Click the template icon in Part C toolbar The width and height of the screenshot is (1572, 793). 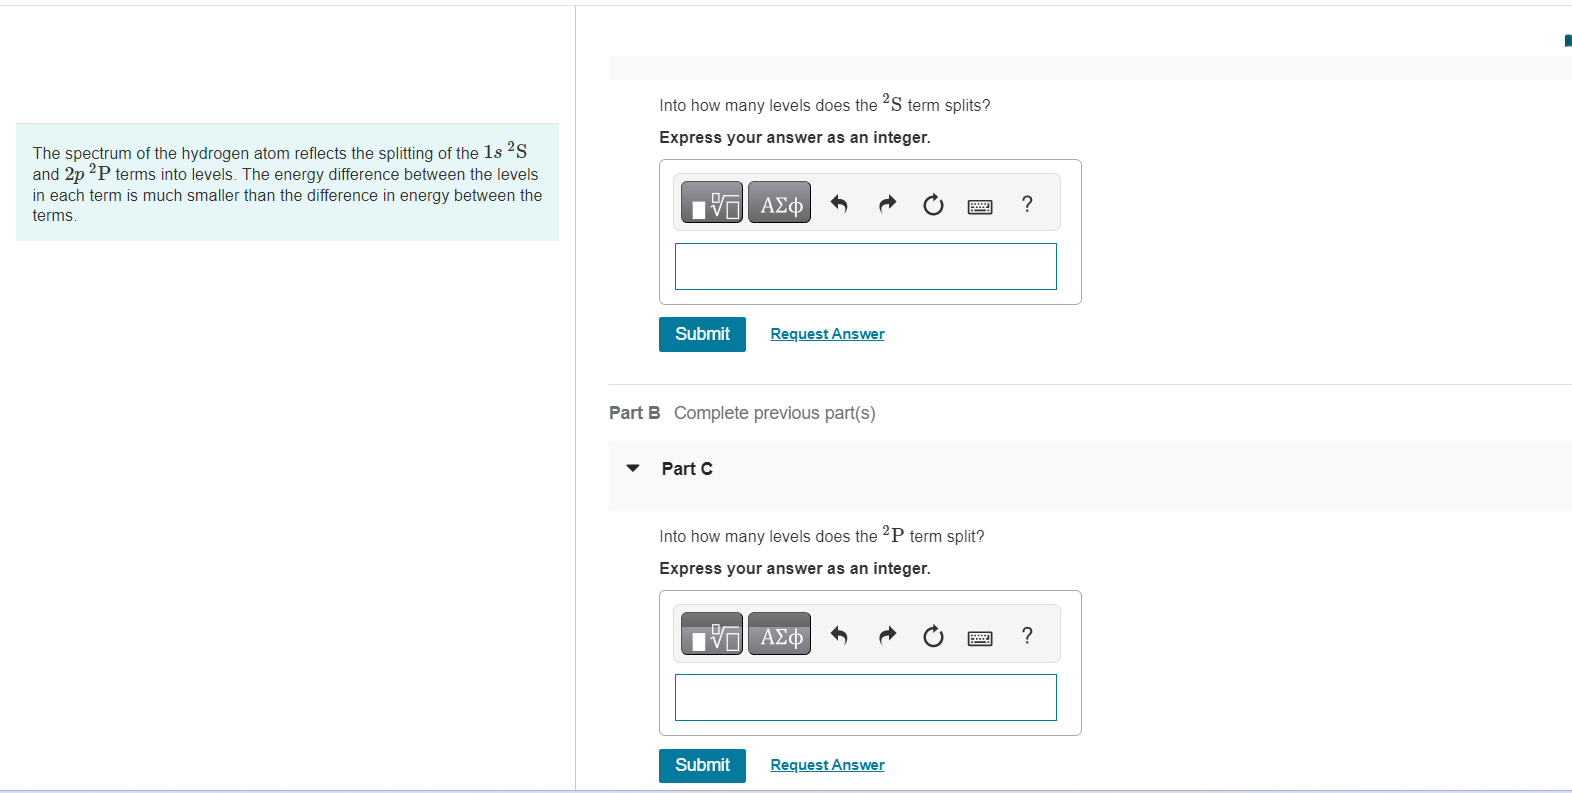tap(711, 634)
